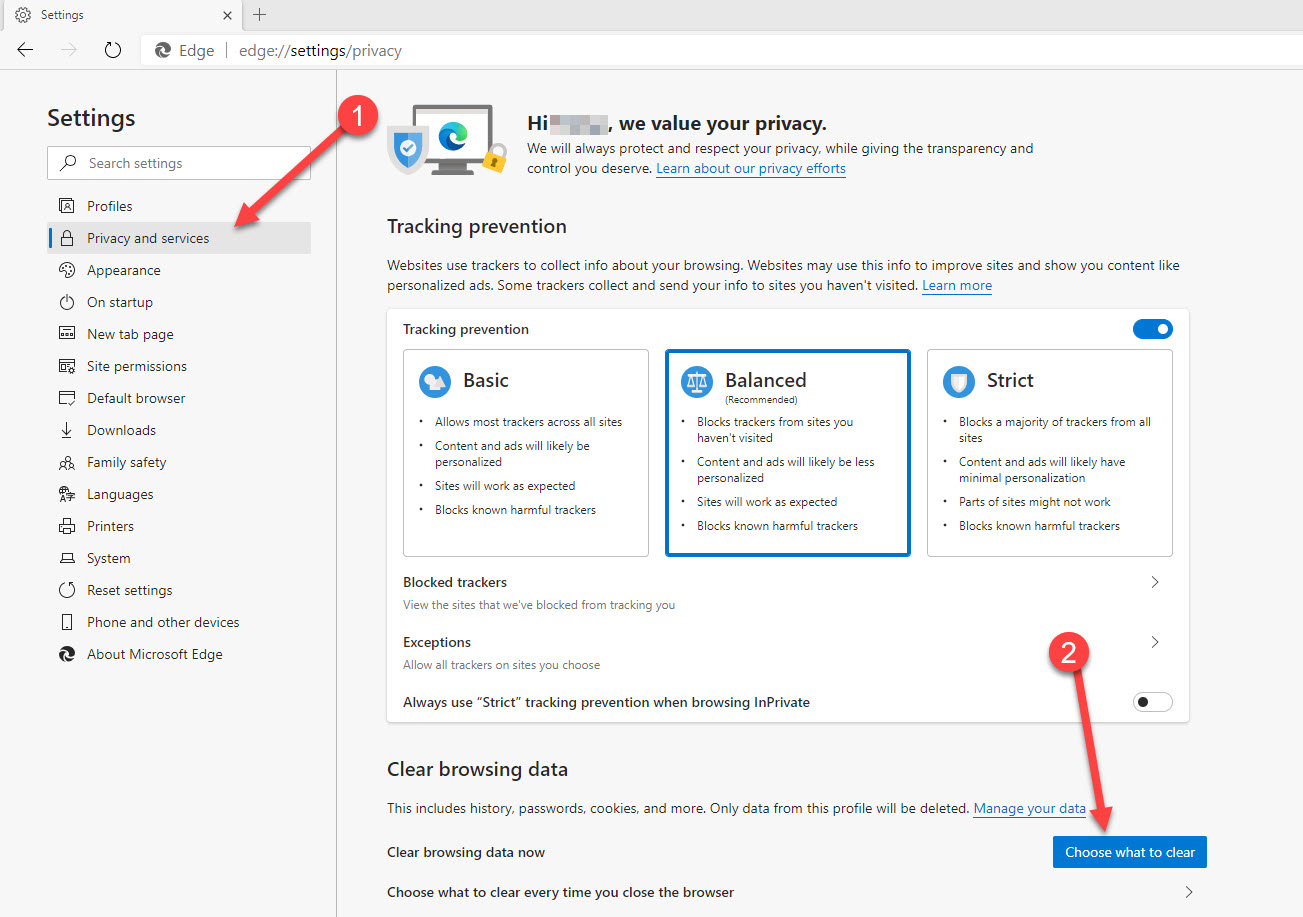Click the Edge logo beside About Microsoft Edge

pos(67,654)
